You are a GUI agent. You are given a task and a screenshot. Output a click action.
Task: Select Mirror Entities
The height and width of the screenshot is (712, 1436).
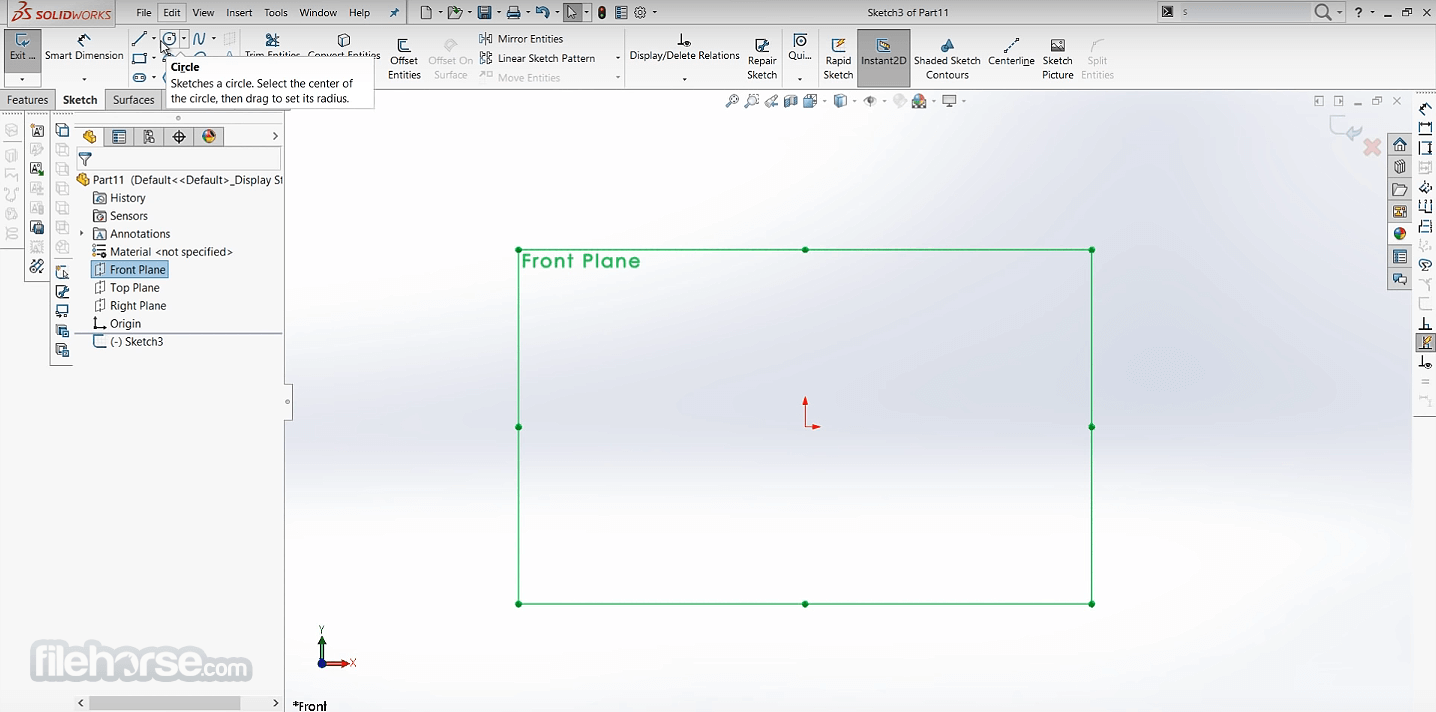[x=521, y=39]
